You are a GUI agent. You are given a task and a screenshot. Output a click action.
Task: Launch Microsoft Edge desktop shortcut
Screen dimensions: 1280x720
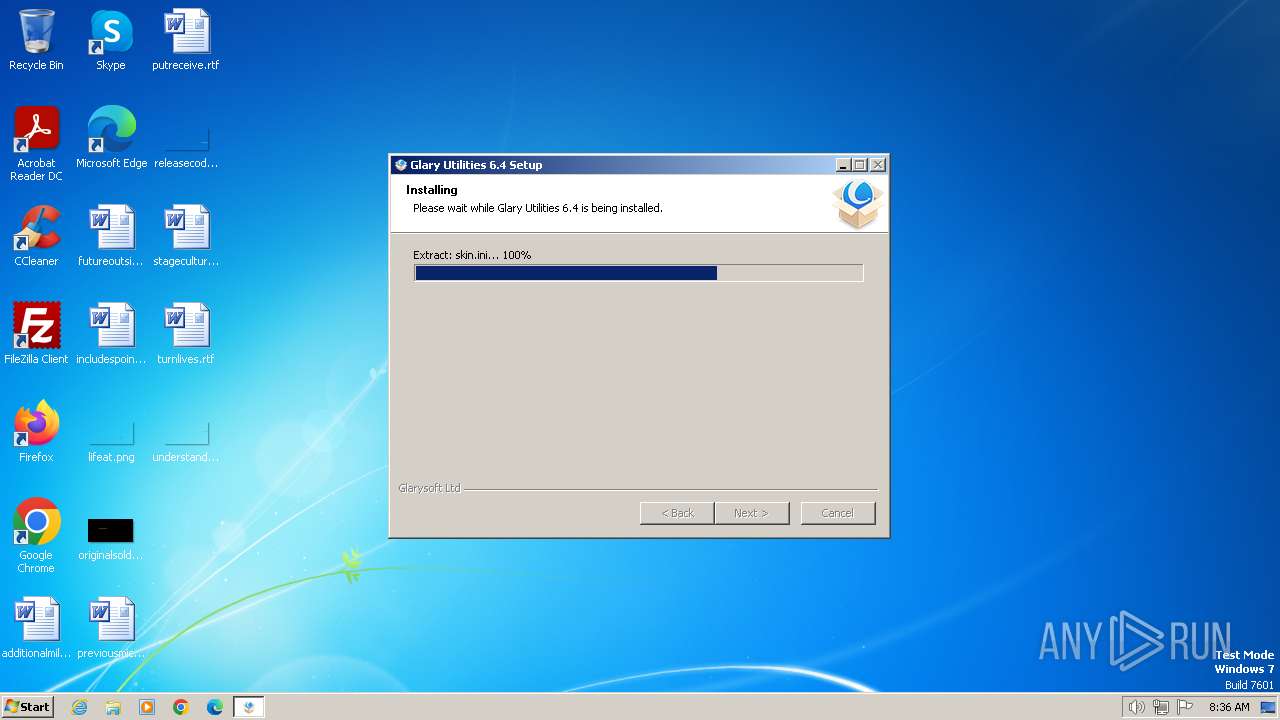(x=111, y=138)
